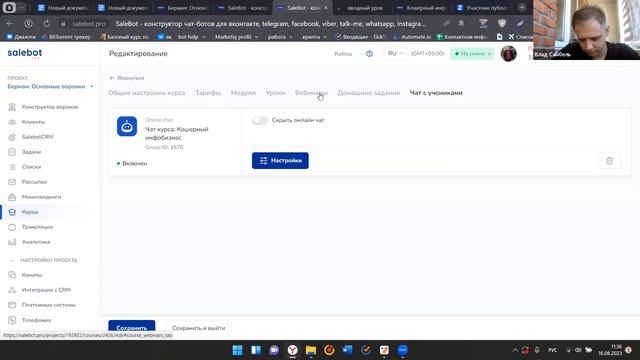640x360 pixels.
Task: Show hidden system tray icons
Action: point(515,350)
